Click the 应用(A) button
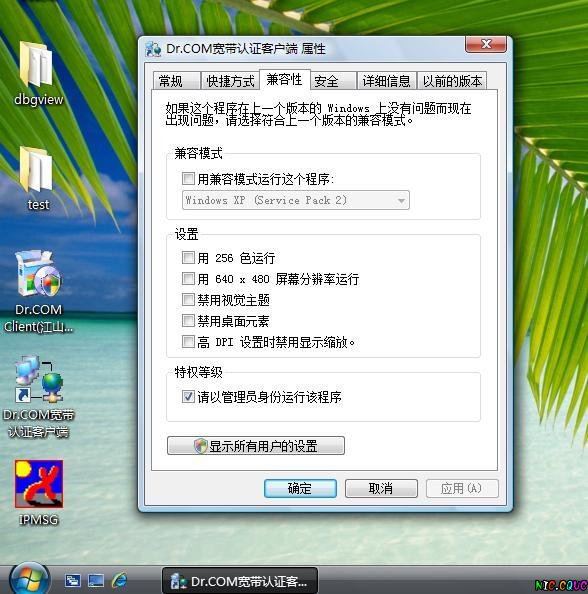The width and height of the screenshot is (588, 594). [x=462, y=489]
